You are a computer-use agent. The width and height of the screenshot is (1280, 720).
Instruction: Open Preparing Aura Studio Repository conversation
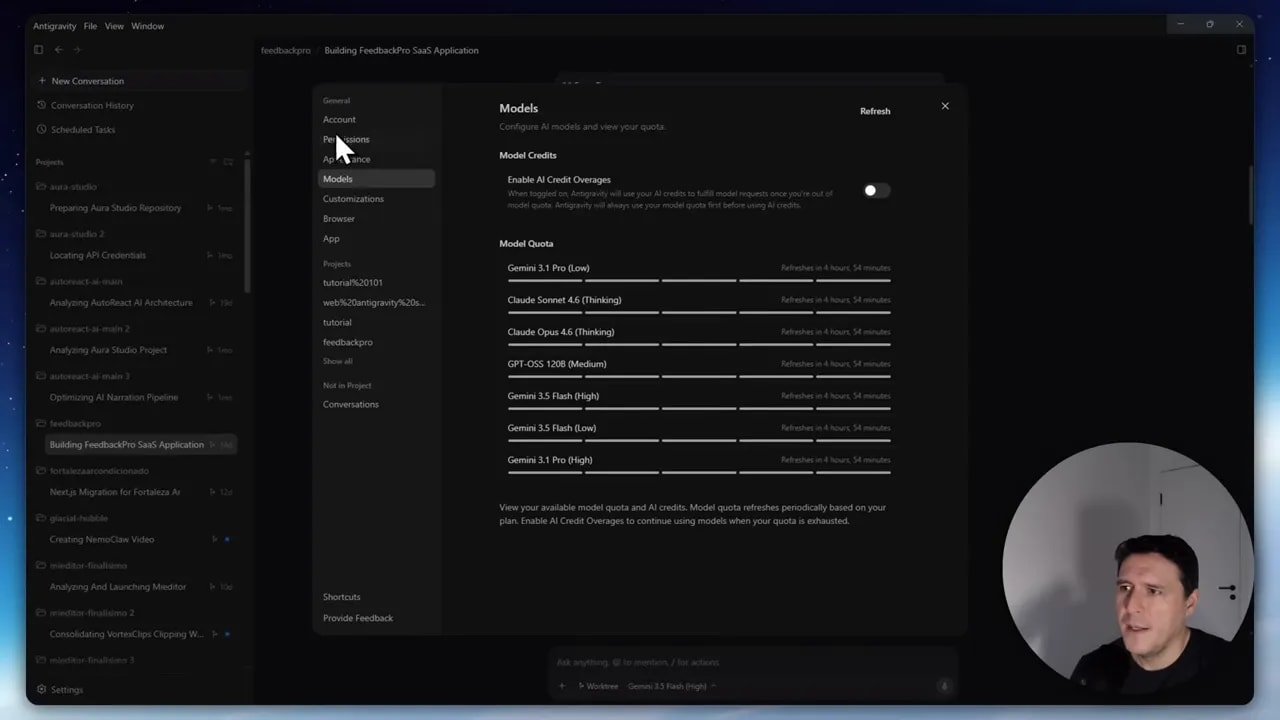(115, 208)
